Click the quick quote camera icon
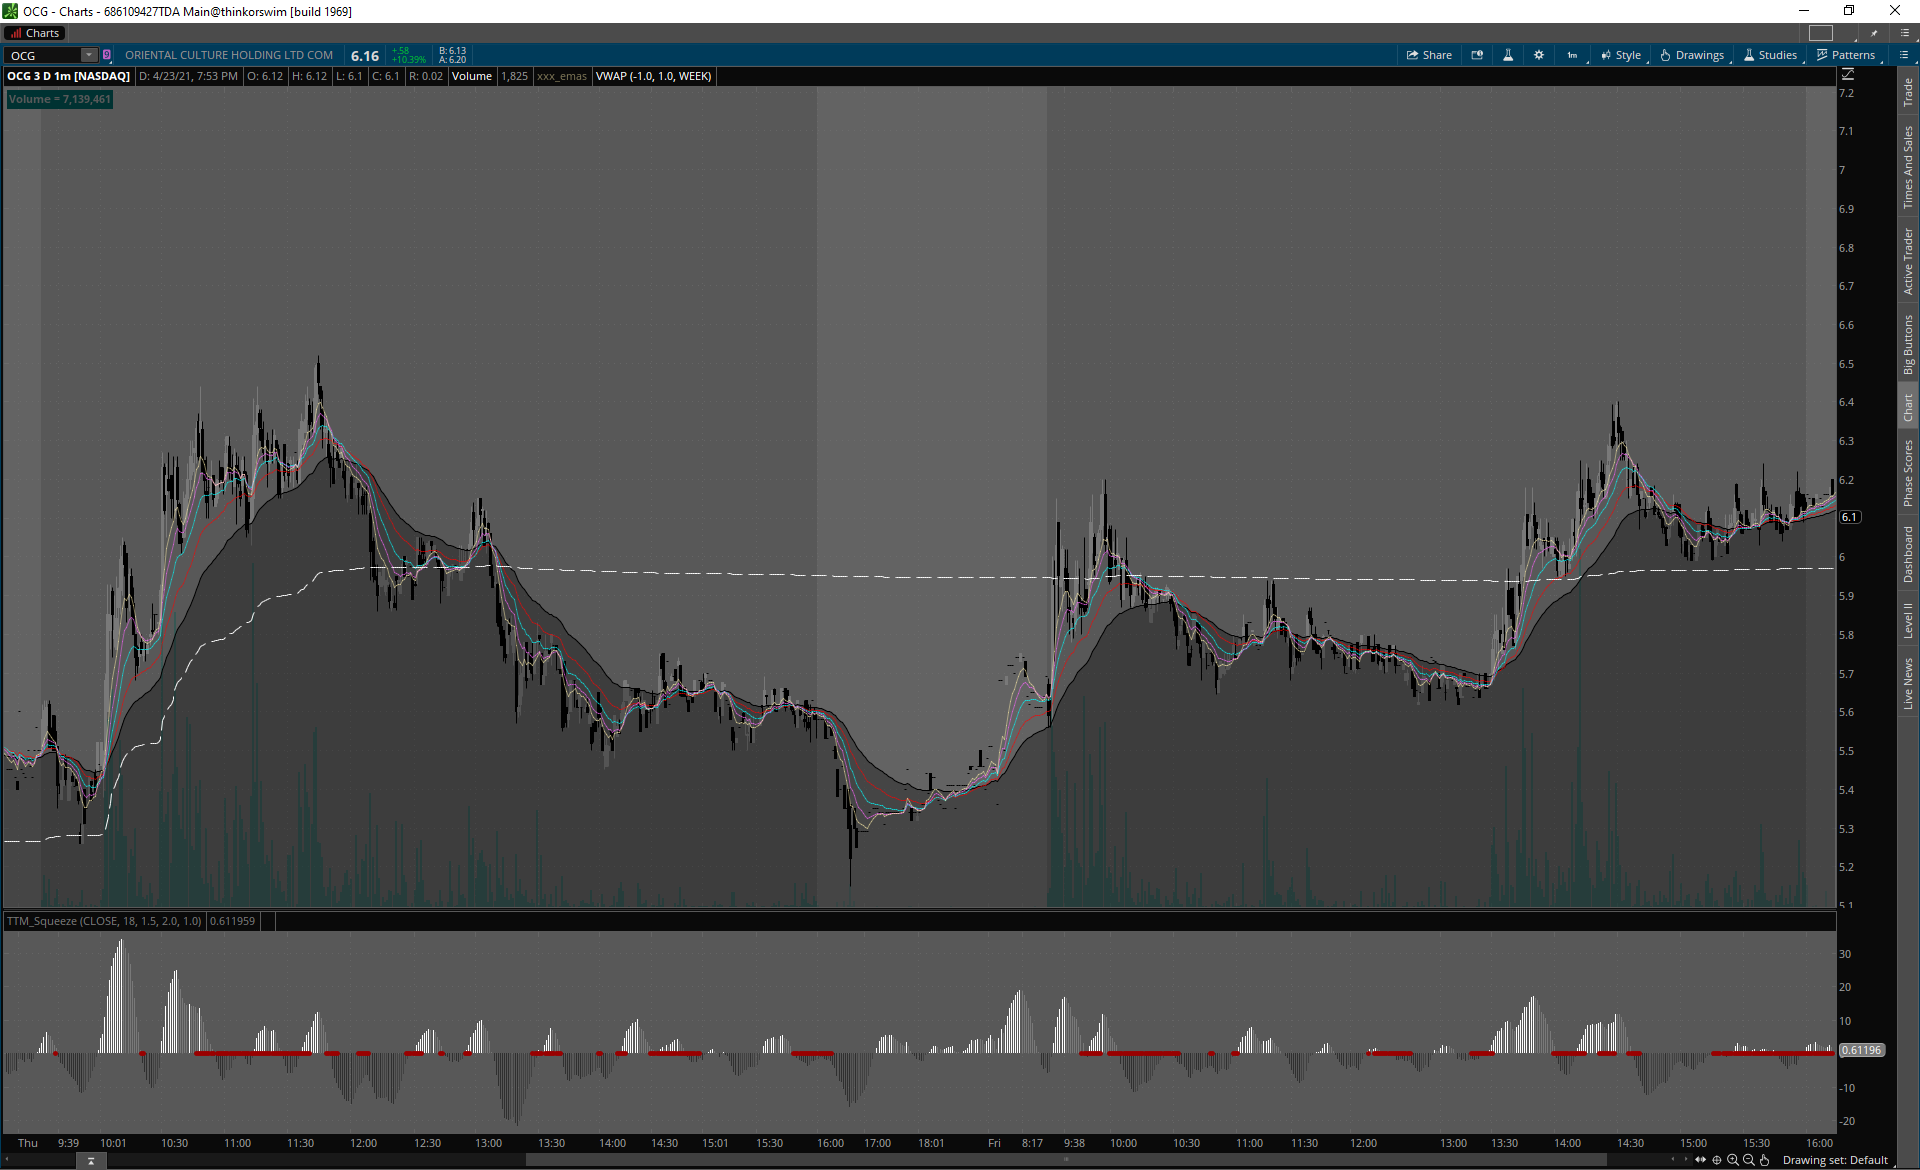The height and width of the screenshot is (1170, 1920). pos(1477,55)
